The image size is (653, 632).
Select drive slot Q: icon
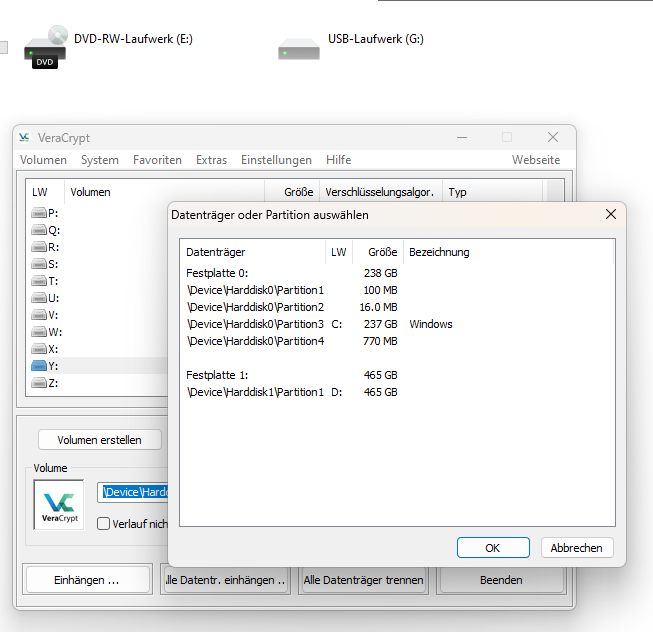click(39, 230)
